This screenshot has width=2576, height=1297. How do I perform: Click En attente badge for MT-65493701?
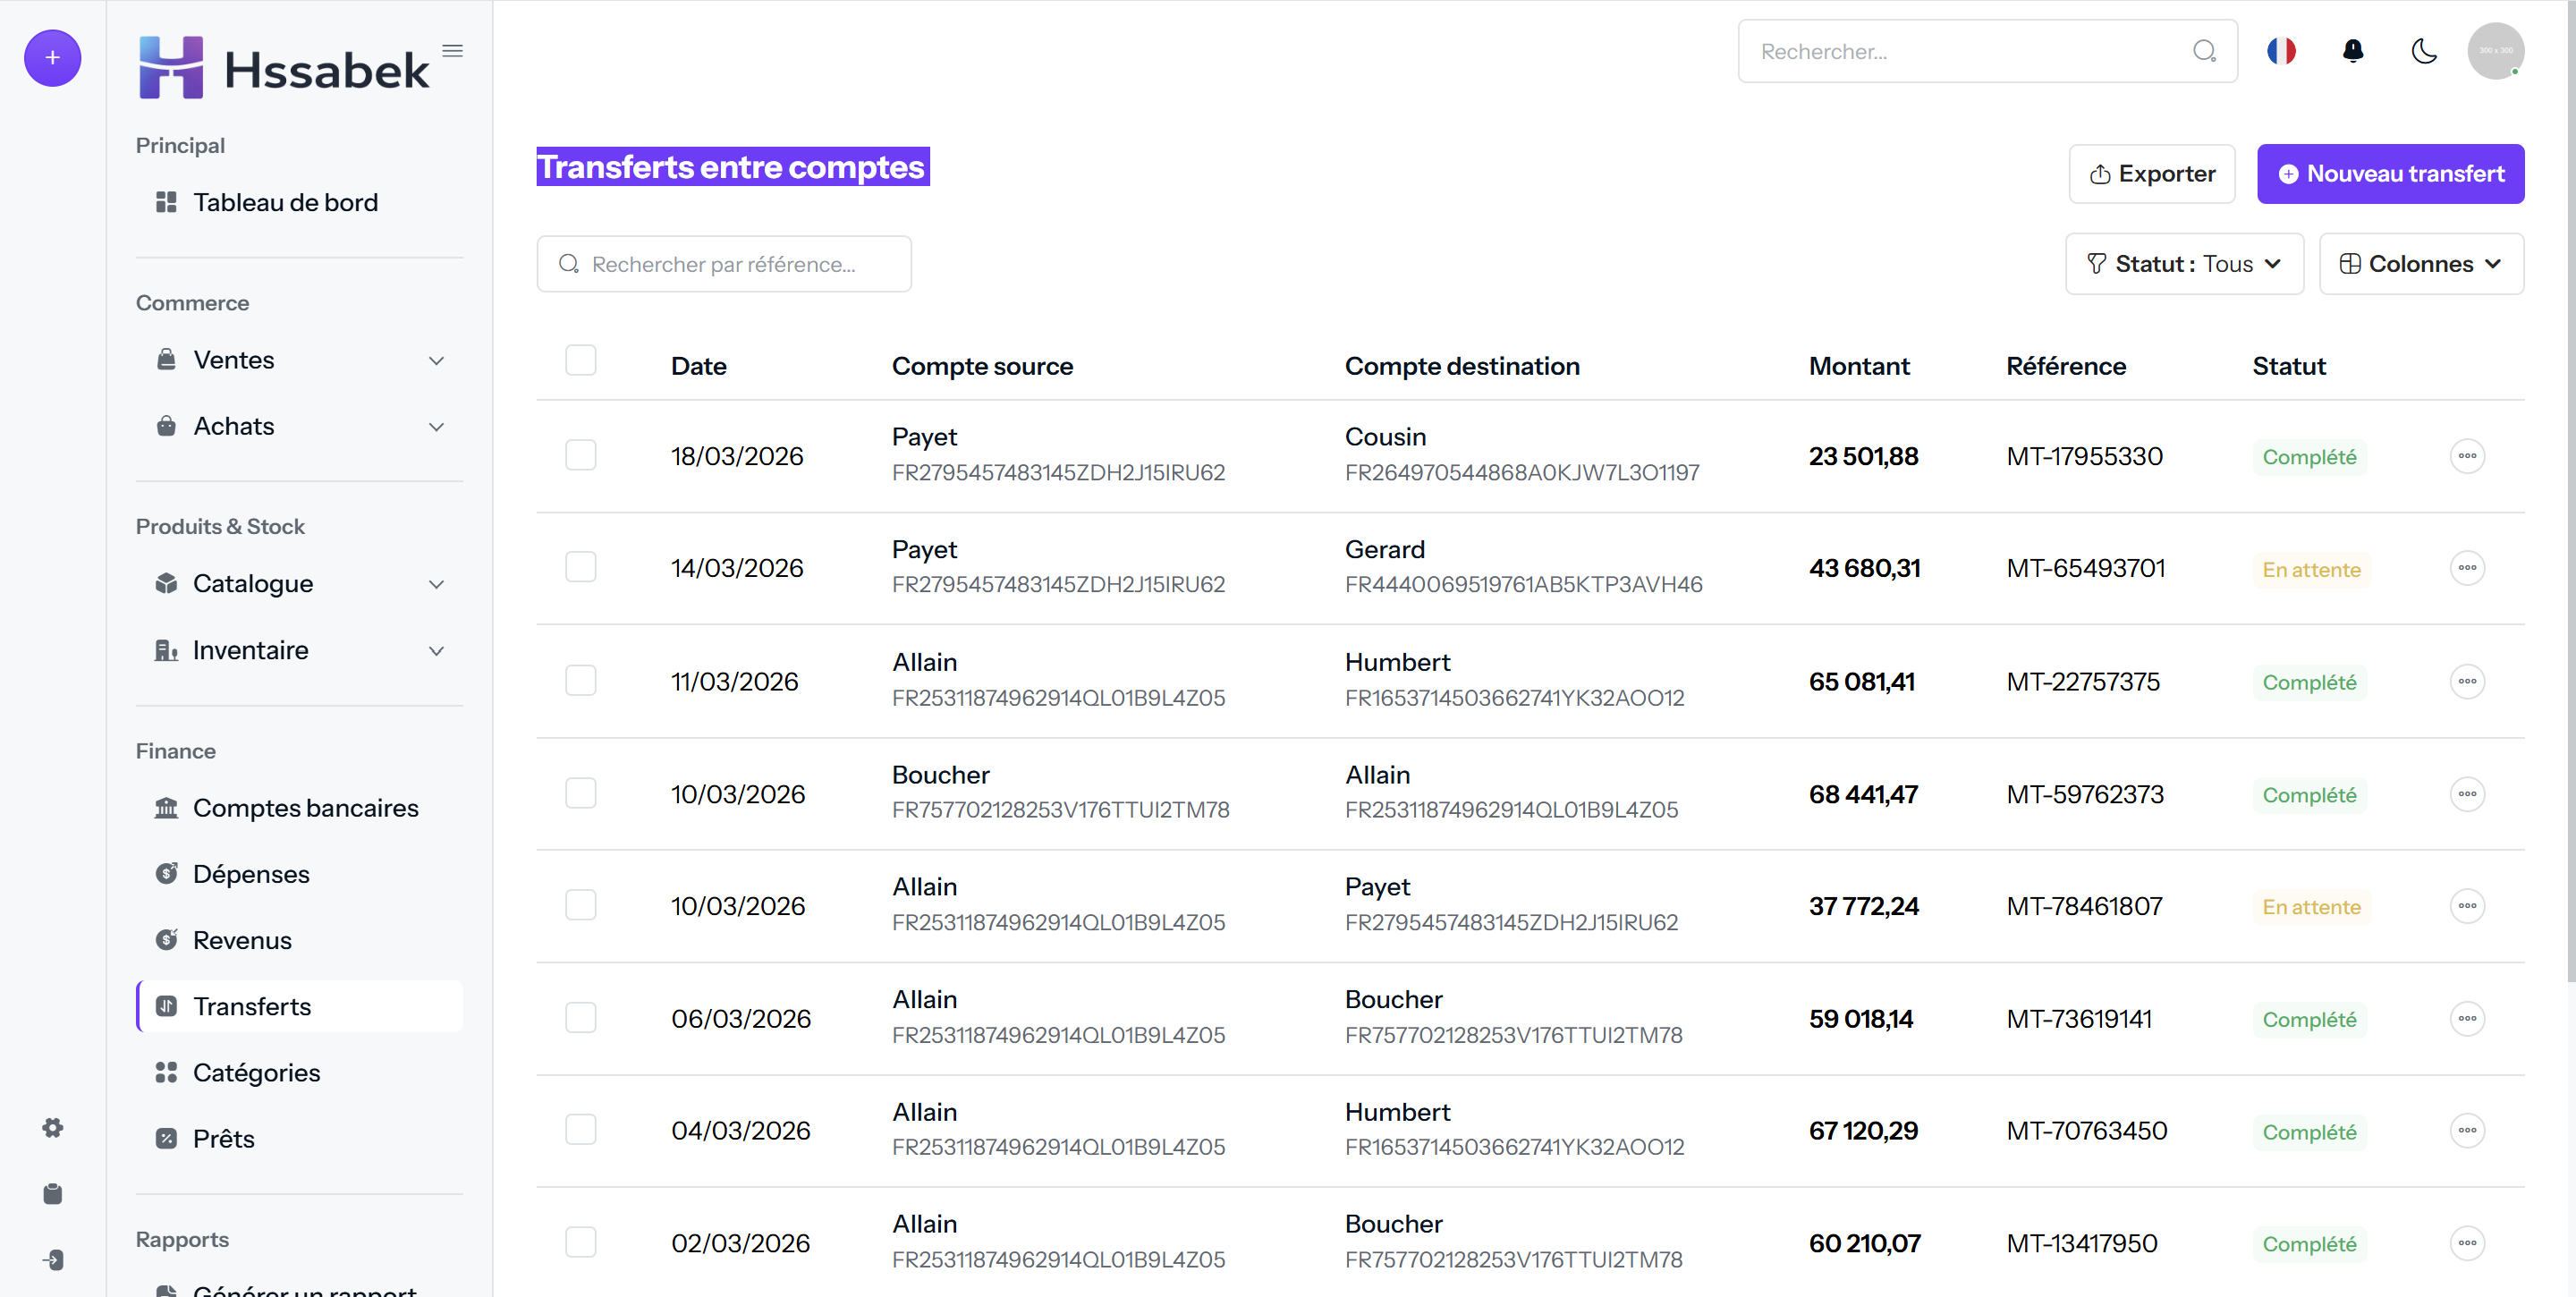(x=2311, y=570)
